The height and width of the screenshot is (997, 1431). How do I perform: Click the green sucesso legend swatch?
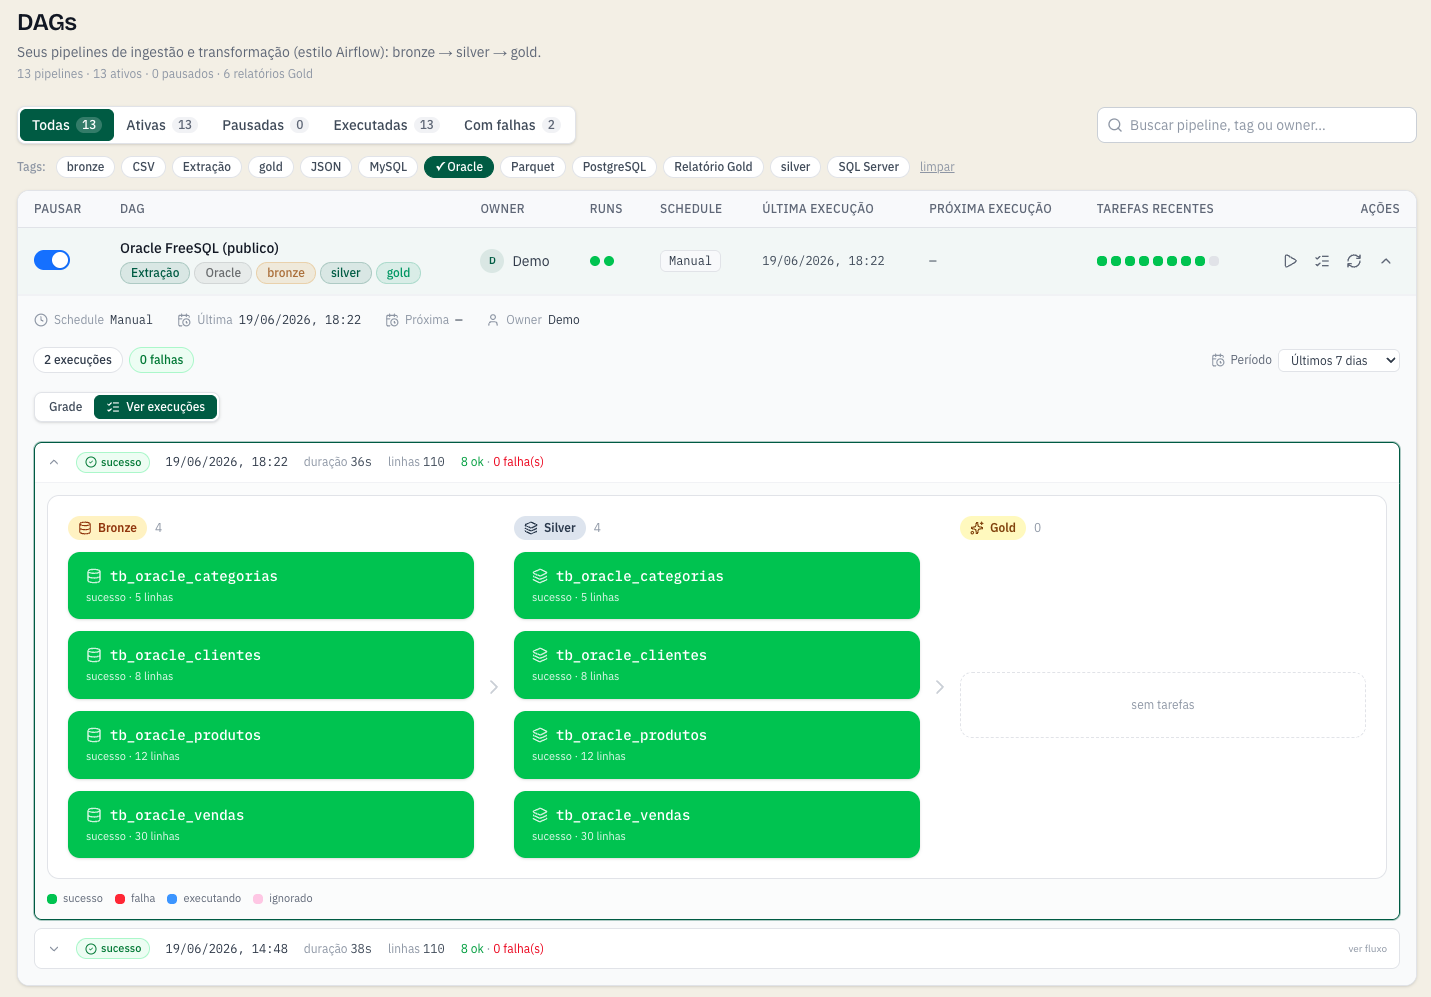pyautogui.click(x=52, y=899)
